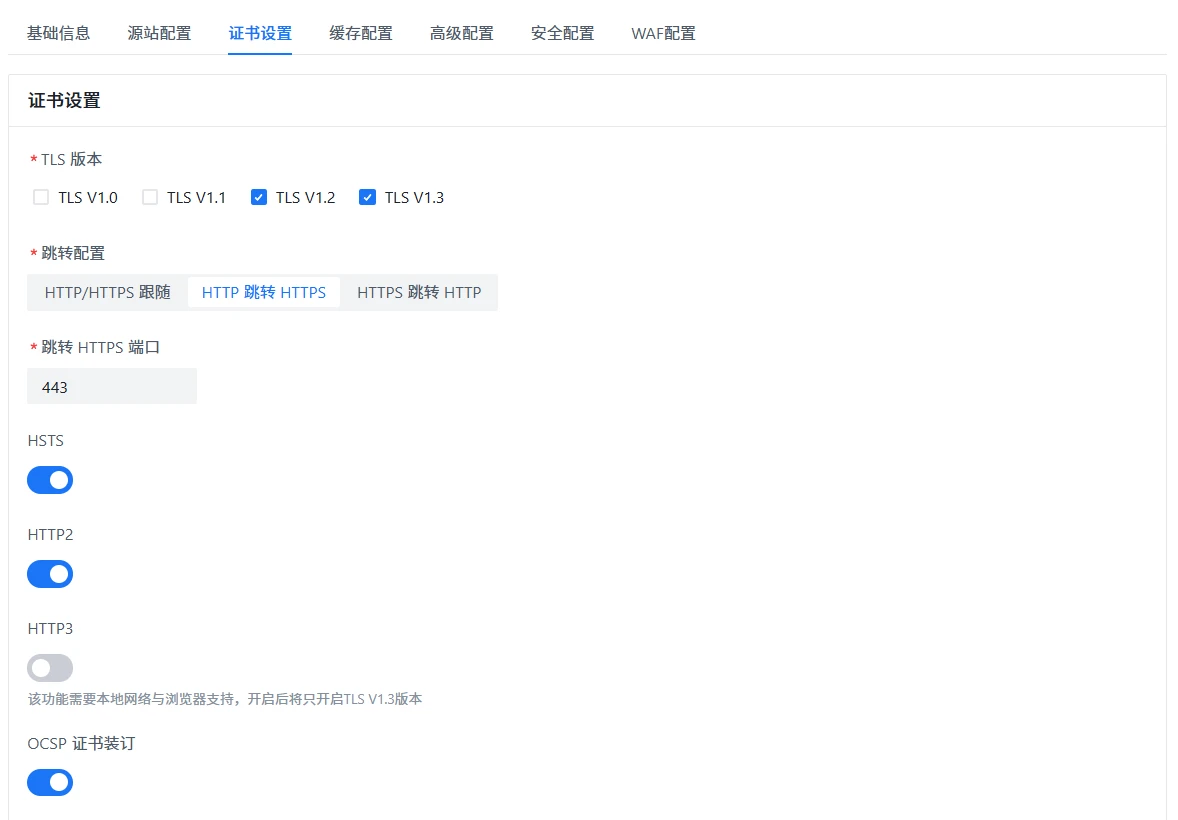Go to the 缓存配置 tab
This screenshot has height=820, width=1178.
click(x=361, y=33)
